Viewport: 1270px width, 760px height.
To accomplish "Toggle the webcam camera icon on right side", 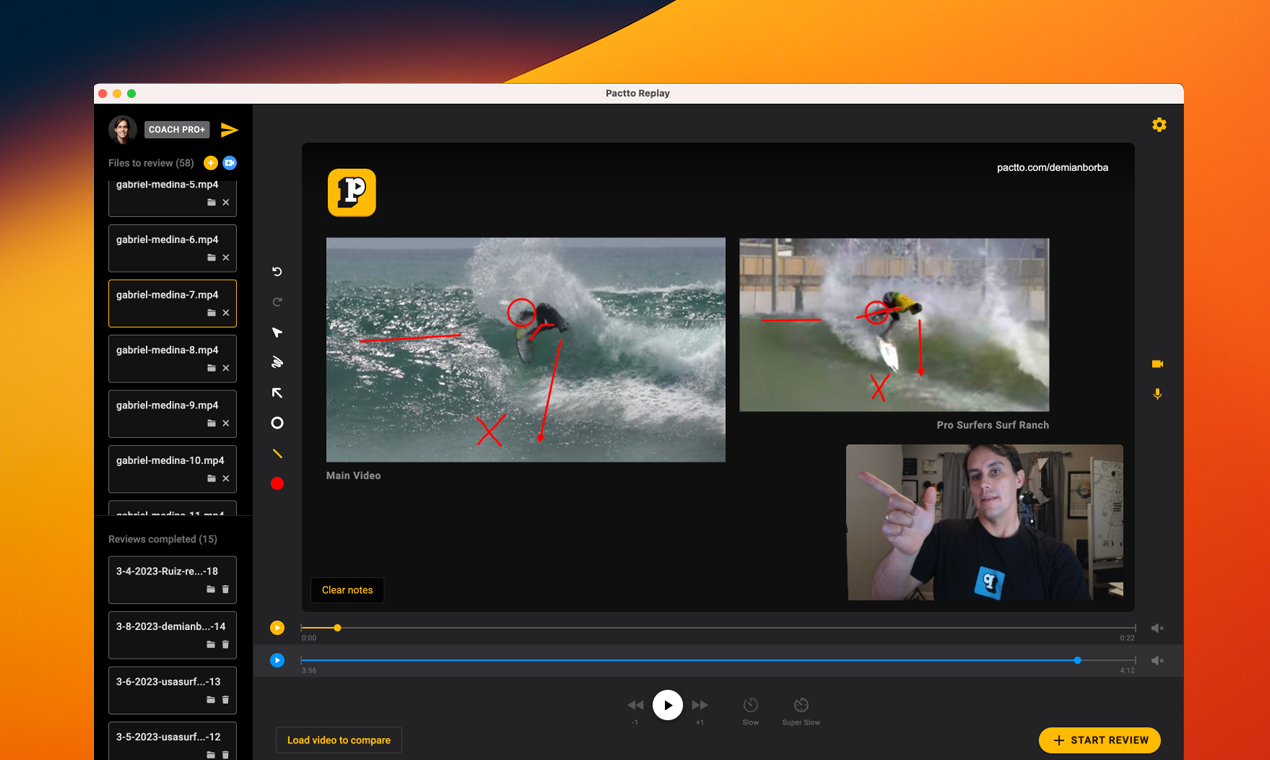I will point(1157,364).
